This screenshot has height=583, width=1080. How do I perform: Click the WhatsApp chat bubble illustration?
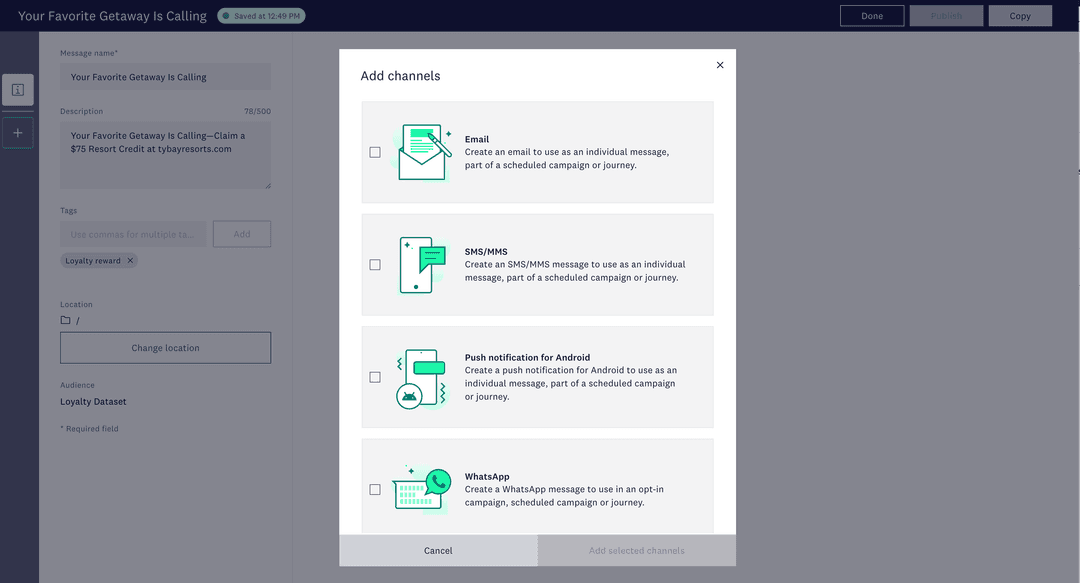pyautogui.click(x=420, y=489)
